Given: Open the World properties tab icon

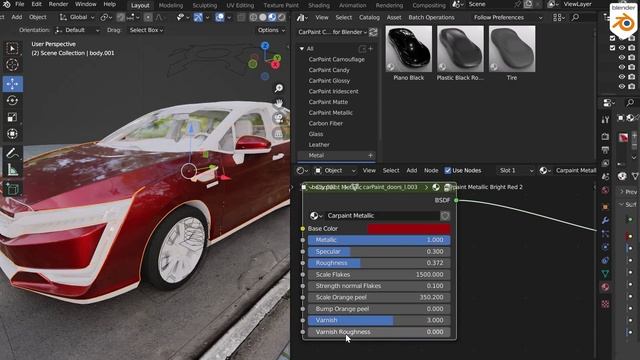Looking at the screenshot, I should click(x=605, y=190).
